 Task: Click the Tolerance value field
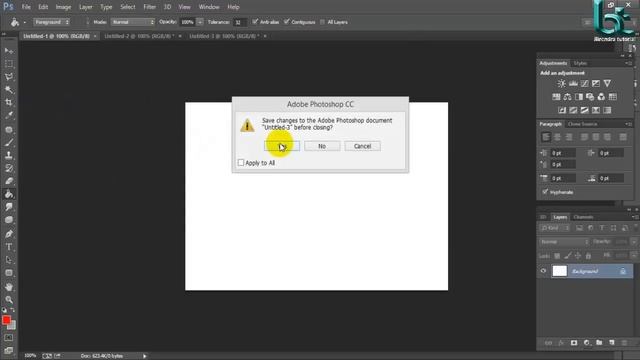point(240,22)
